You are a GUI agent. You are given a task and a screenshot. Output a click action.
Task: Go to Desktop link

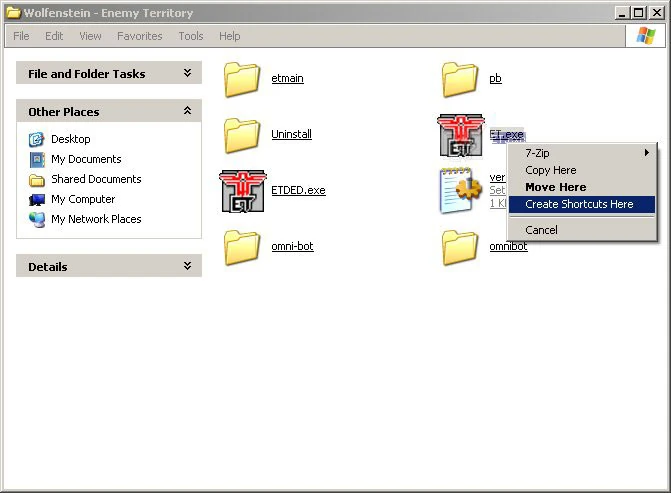click(71, 139)
